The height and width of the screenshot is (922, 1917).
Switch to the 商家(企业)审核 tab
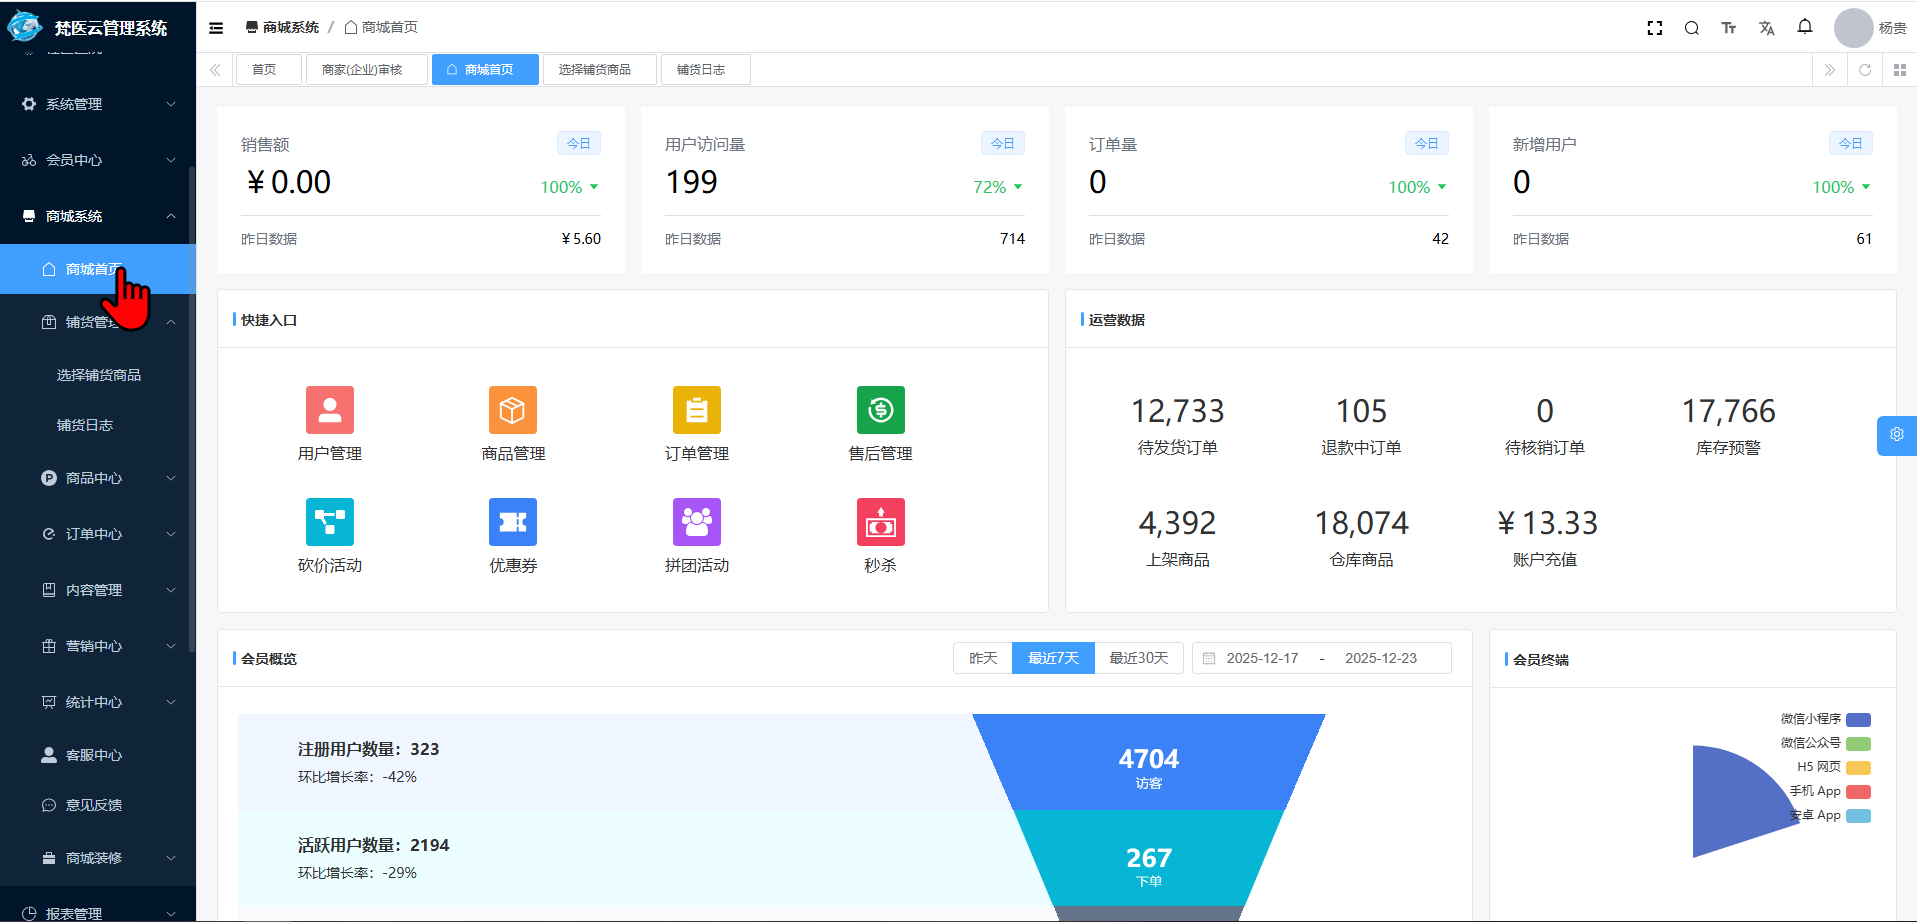click(x=362, y=70)
